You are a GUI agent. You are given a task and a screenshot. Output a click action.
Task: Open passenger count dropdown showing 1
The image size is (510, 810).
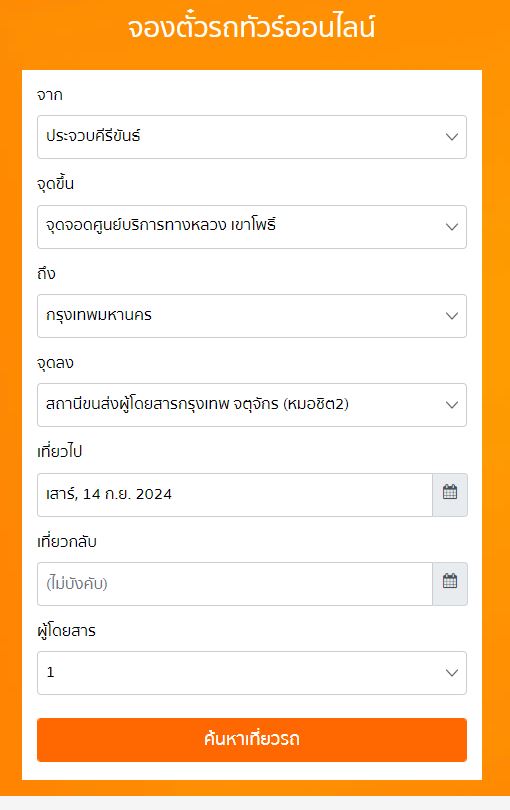coord(252,673)
